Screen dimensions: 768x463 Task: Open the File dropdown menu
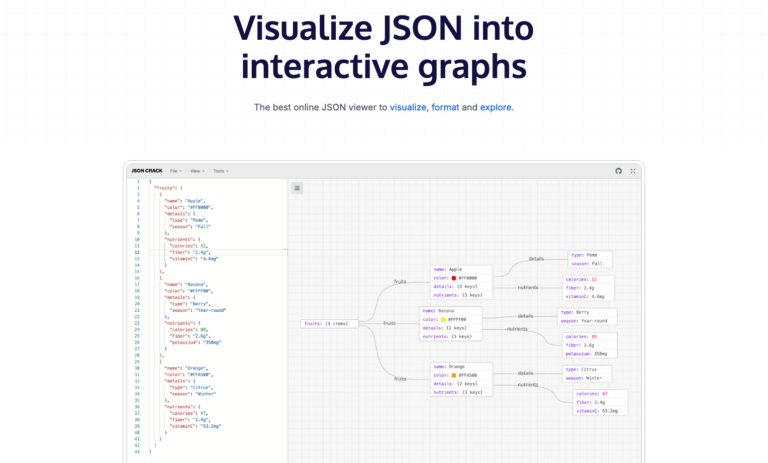[x=176, y=171]
